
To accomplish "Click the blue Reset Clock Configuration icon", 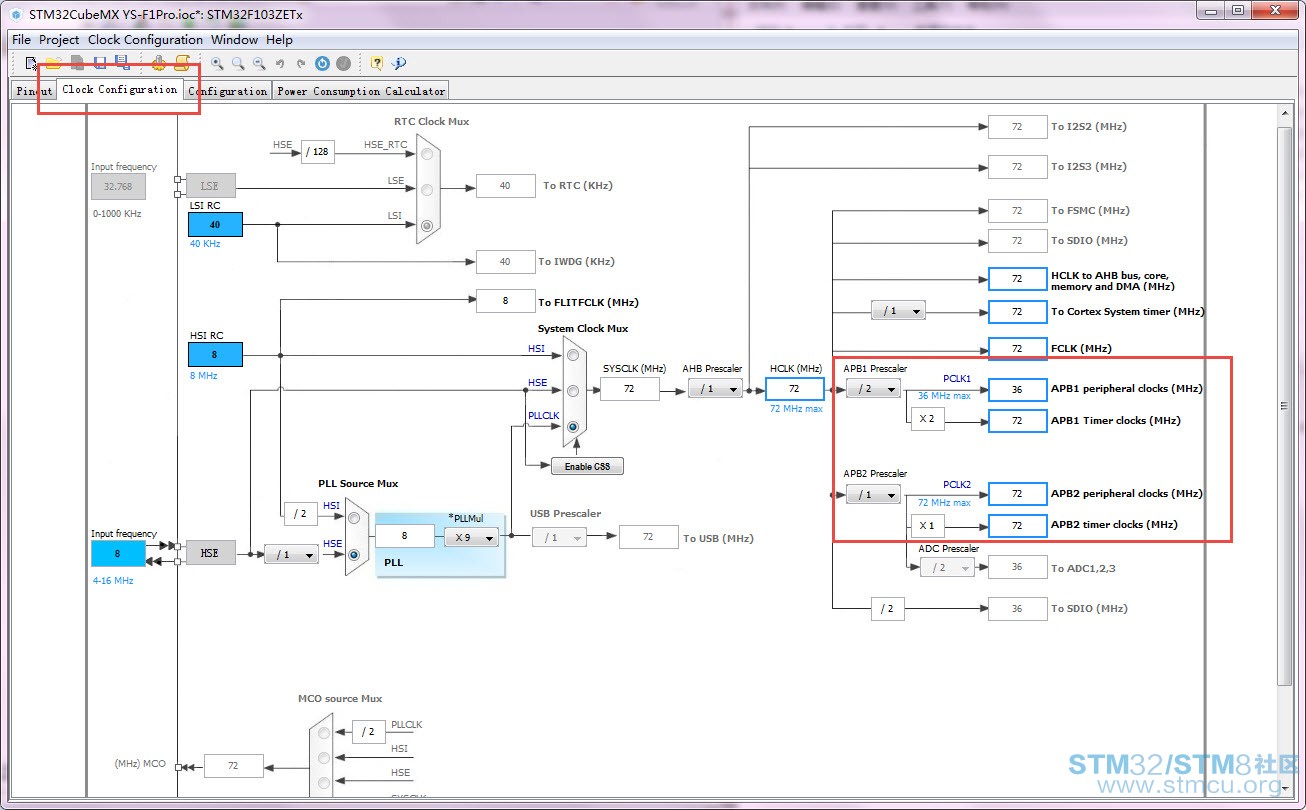I will pos(322,63).
